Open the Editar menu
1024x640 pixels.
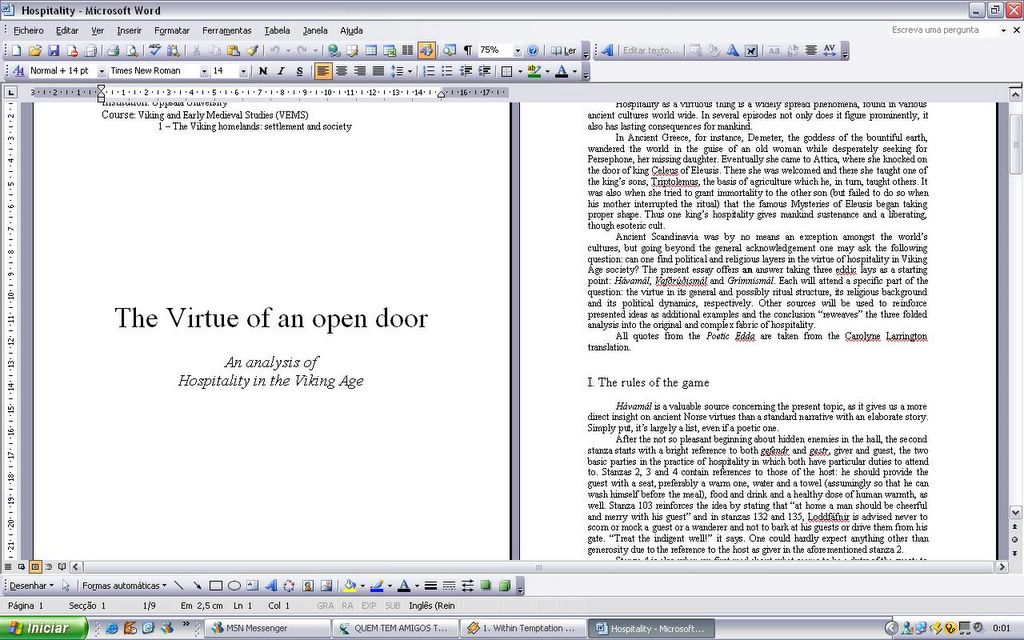pyautogui.click(x=67, y=30)
